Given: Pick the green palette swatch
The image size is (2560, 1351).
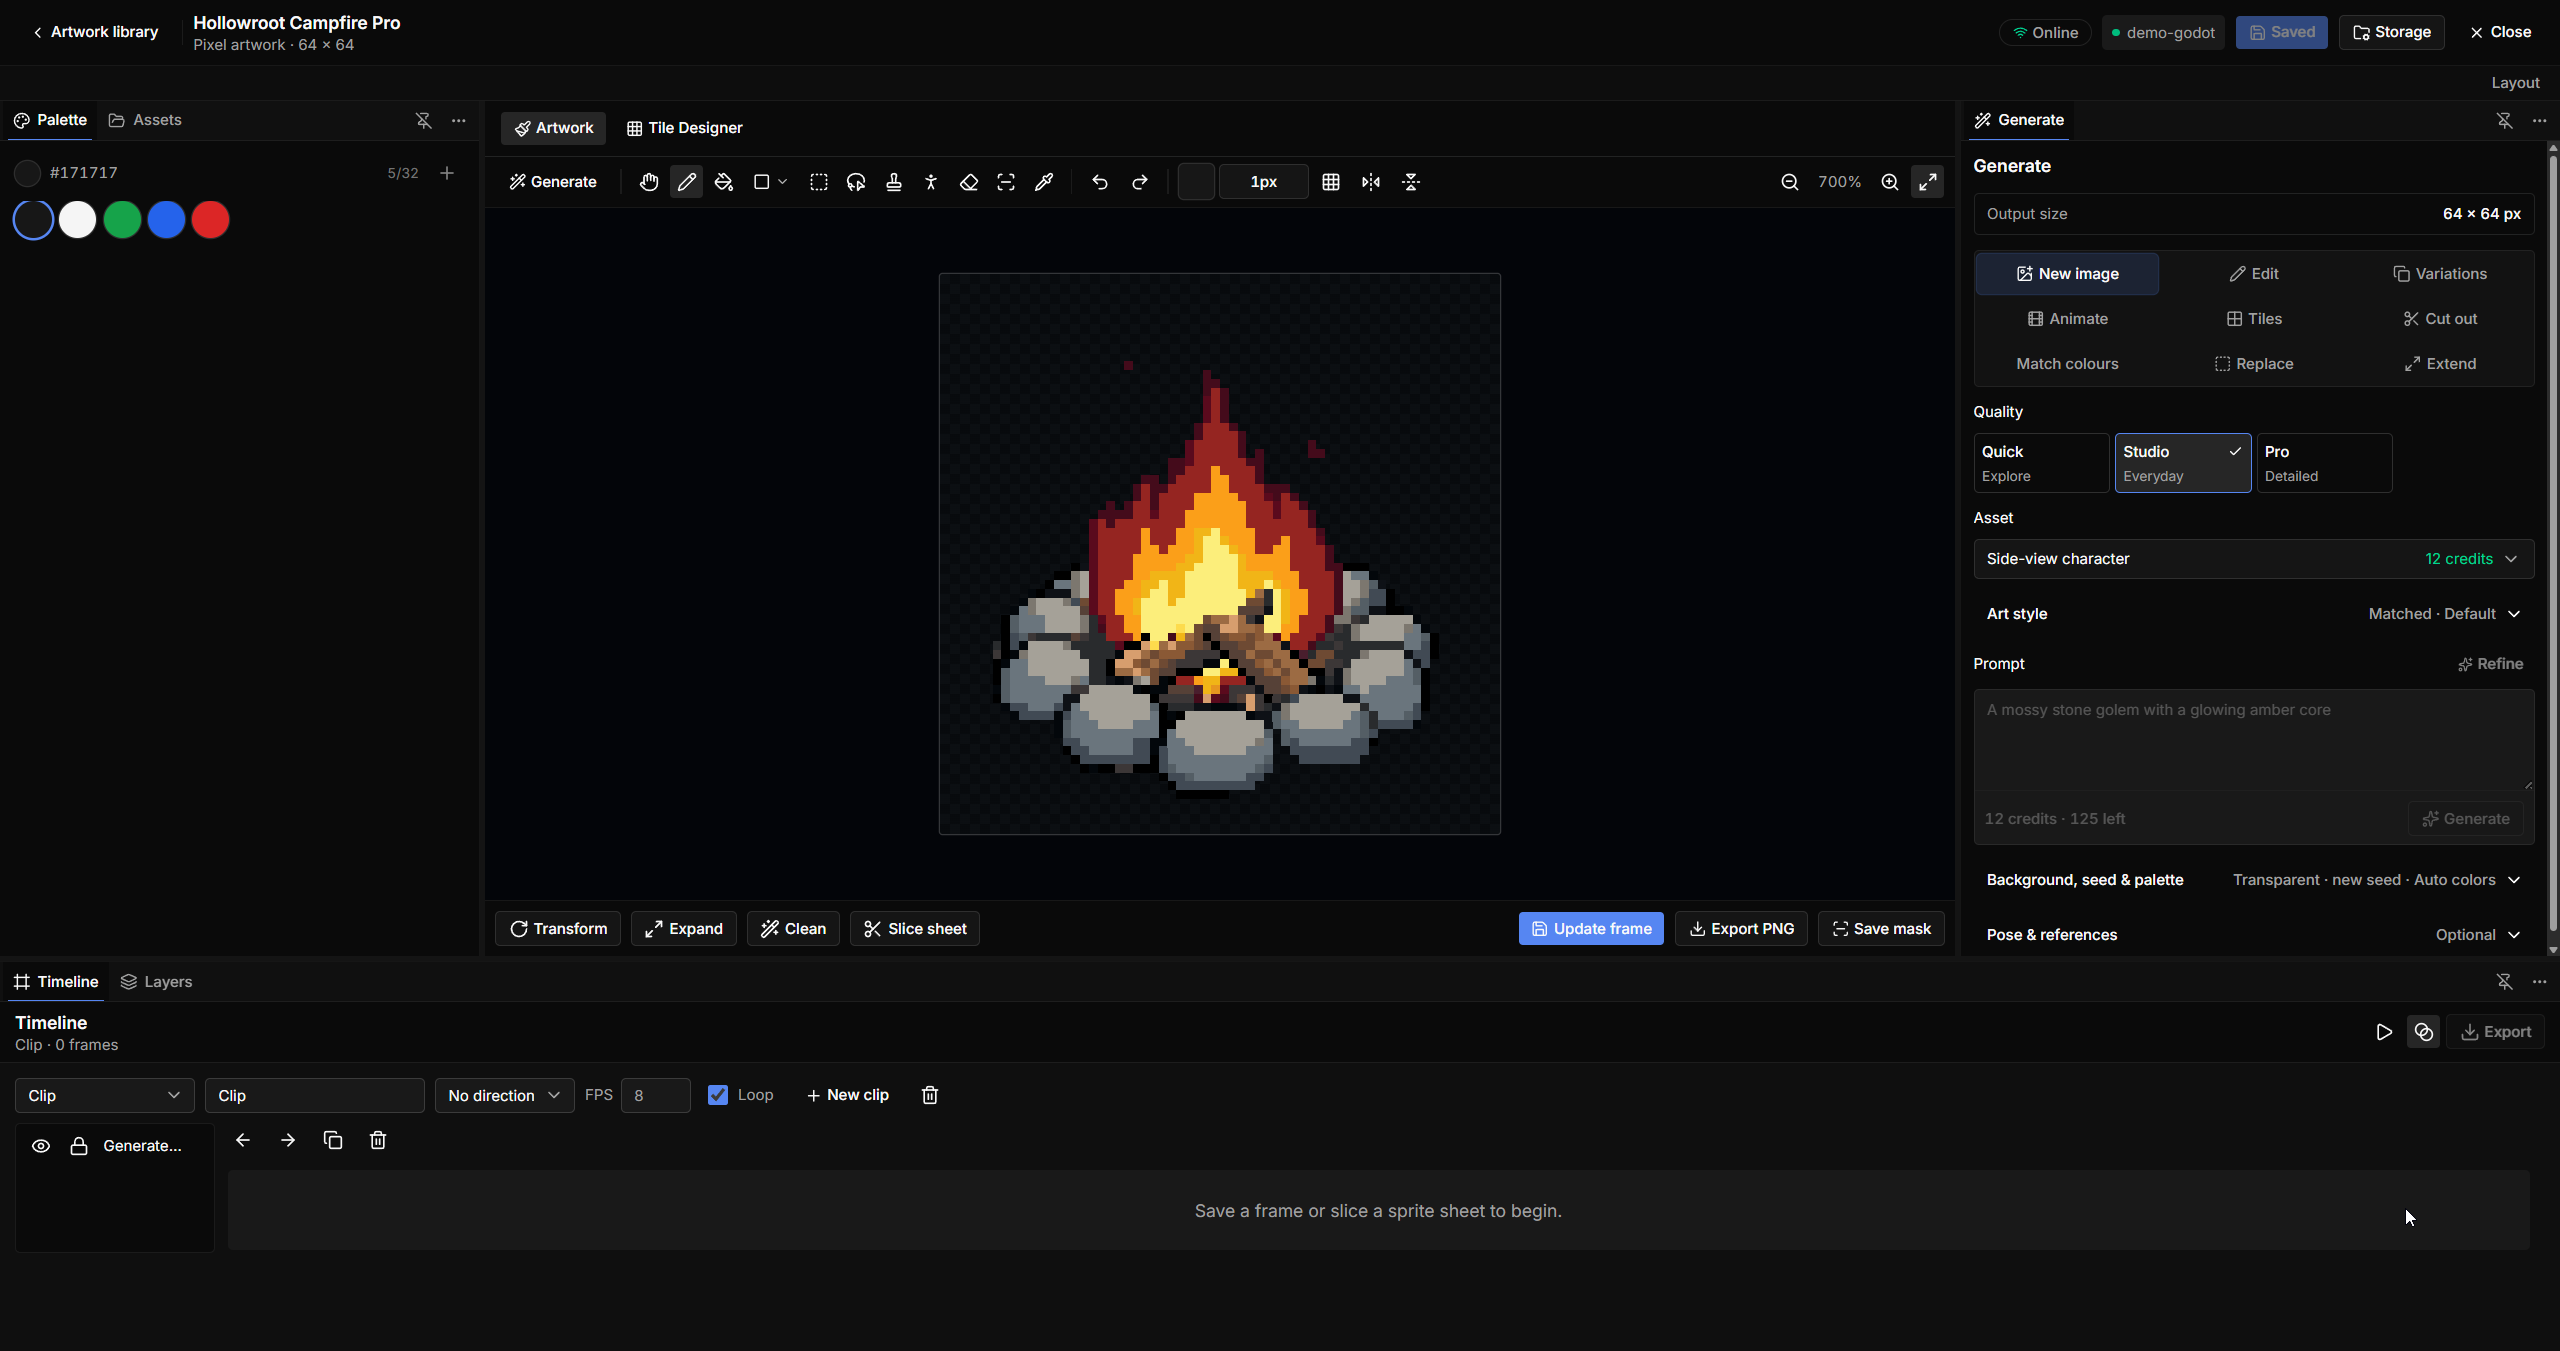Looking at the screenshot, I should (x=122, y=220).
